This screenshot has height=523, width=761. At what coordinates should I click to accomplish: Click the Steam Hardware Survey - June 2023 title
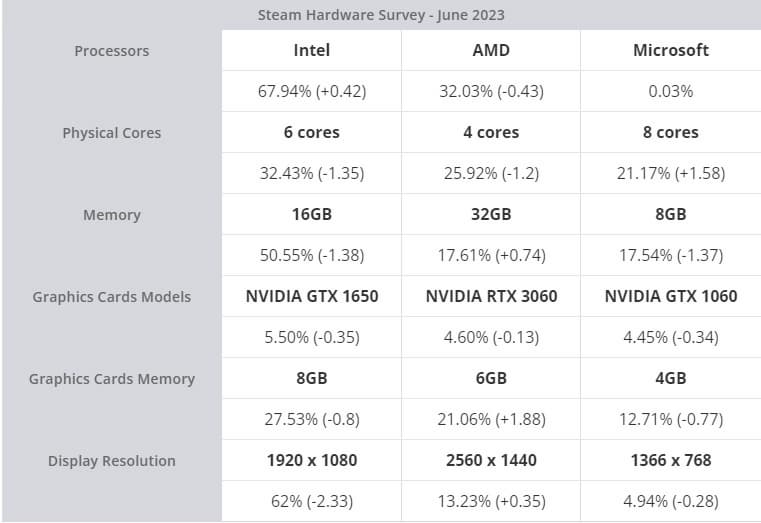click(381, 15)
